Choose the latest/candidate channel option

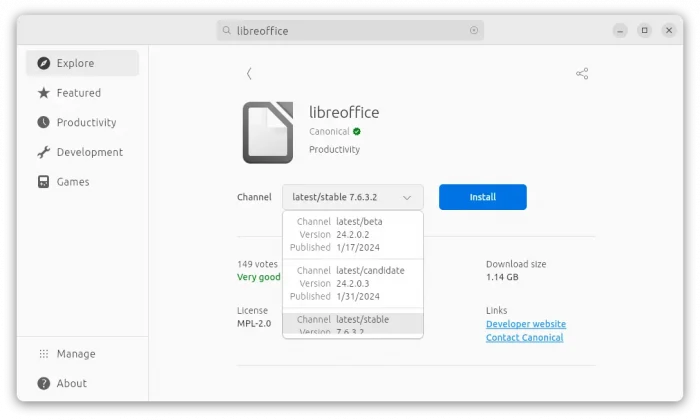click(352, 283)
